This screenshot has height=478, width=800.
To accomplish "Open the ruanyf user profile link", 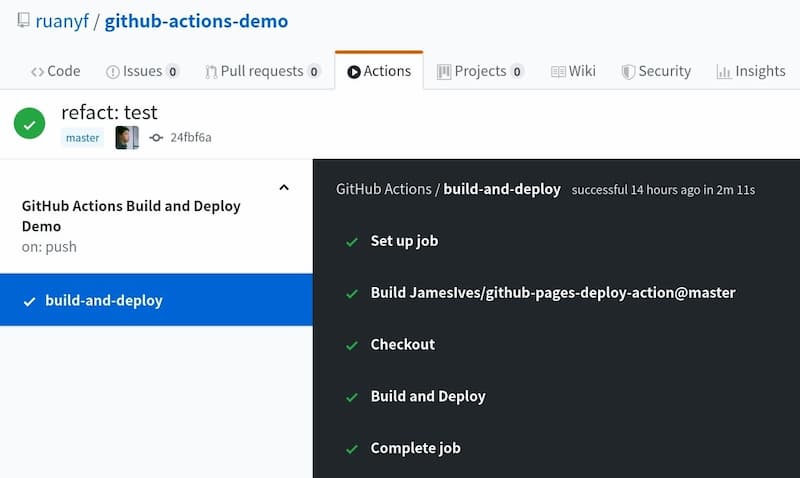I will (64, 20).
